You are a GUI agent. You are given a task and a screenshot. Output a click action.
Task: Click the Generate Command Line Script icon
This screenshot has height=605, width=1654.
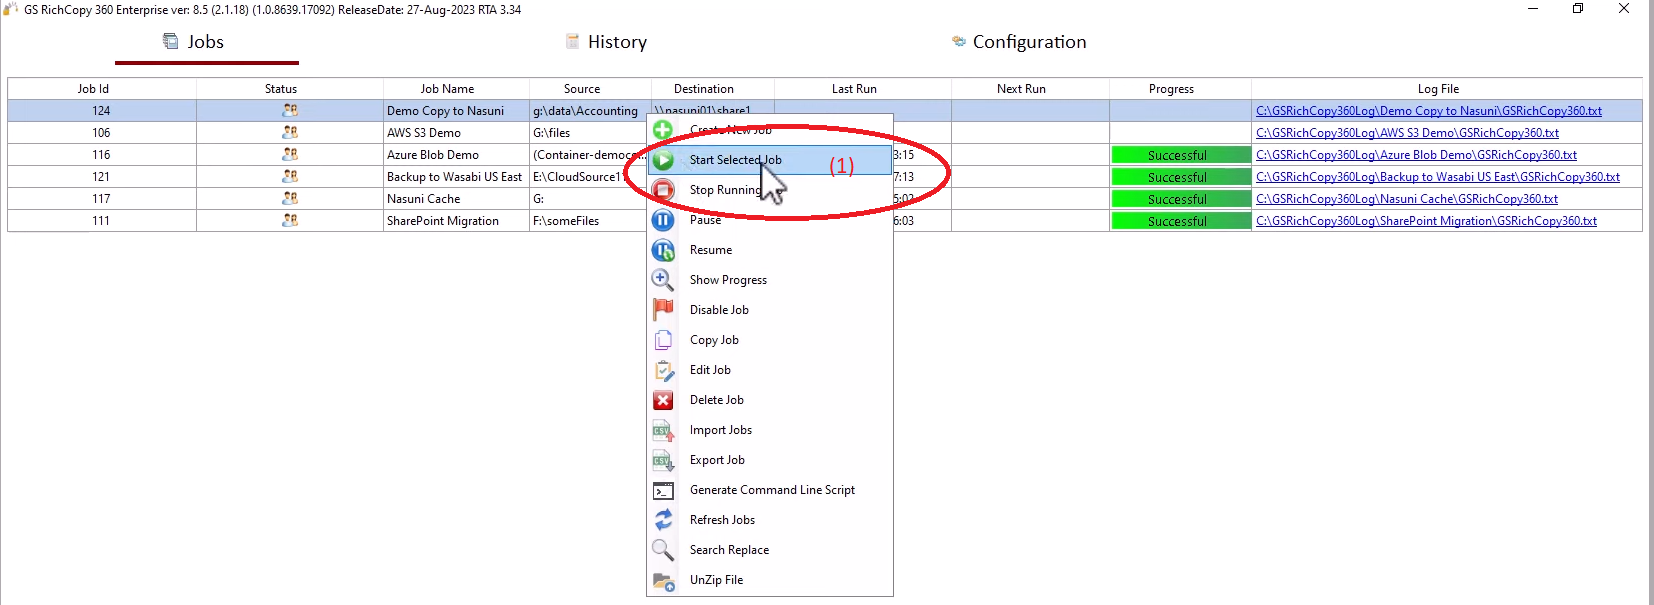(x=663, y=490)
